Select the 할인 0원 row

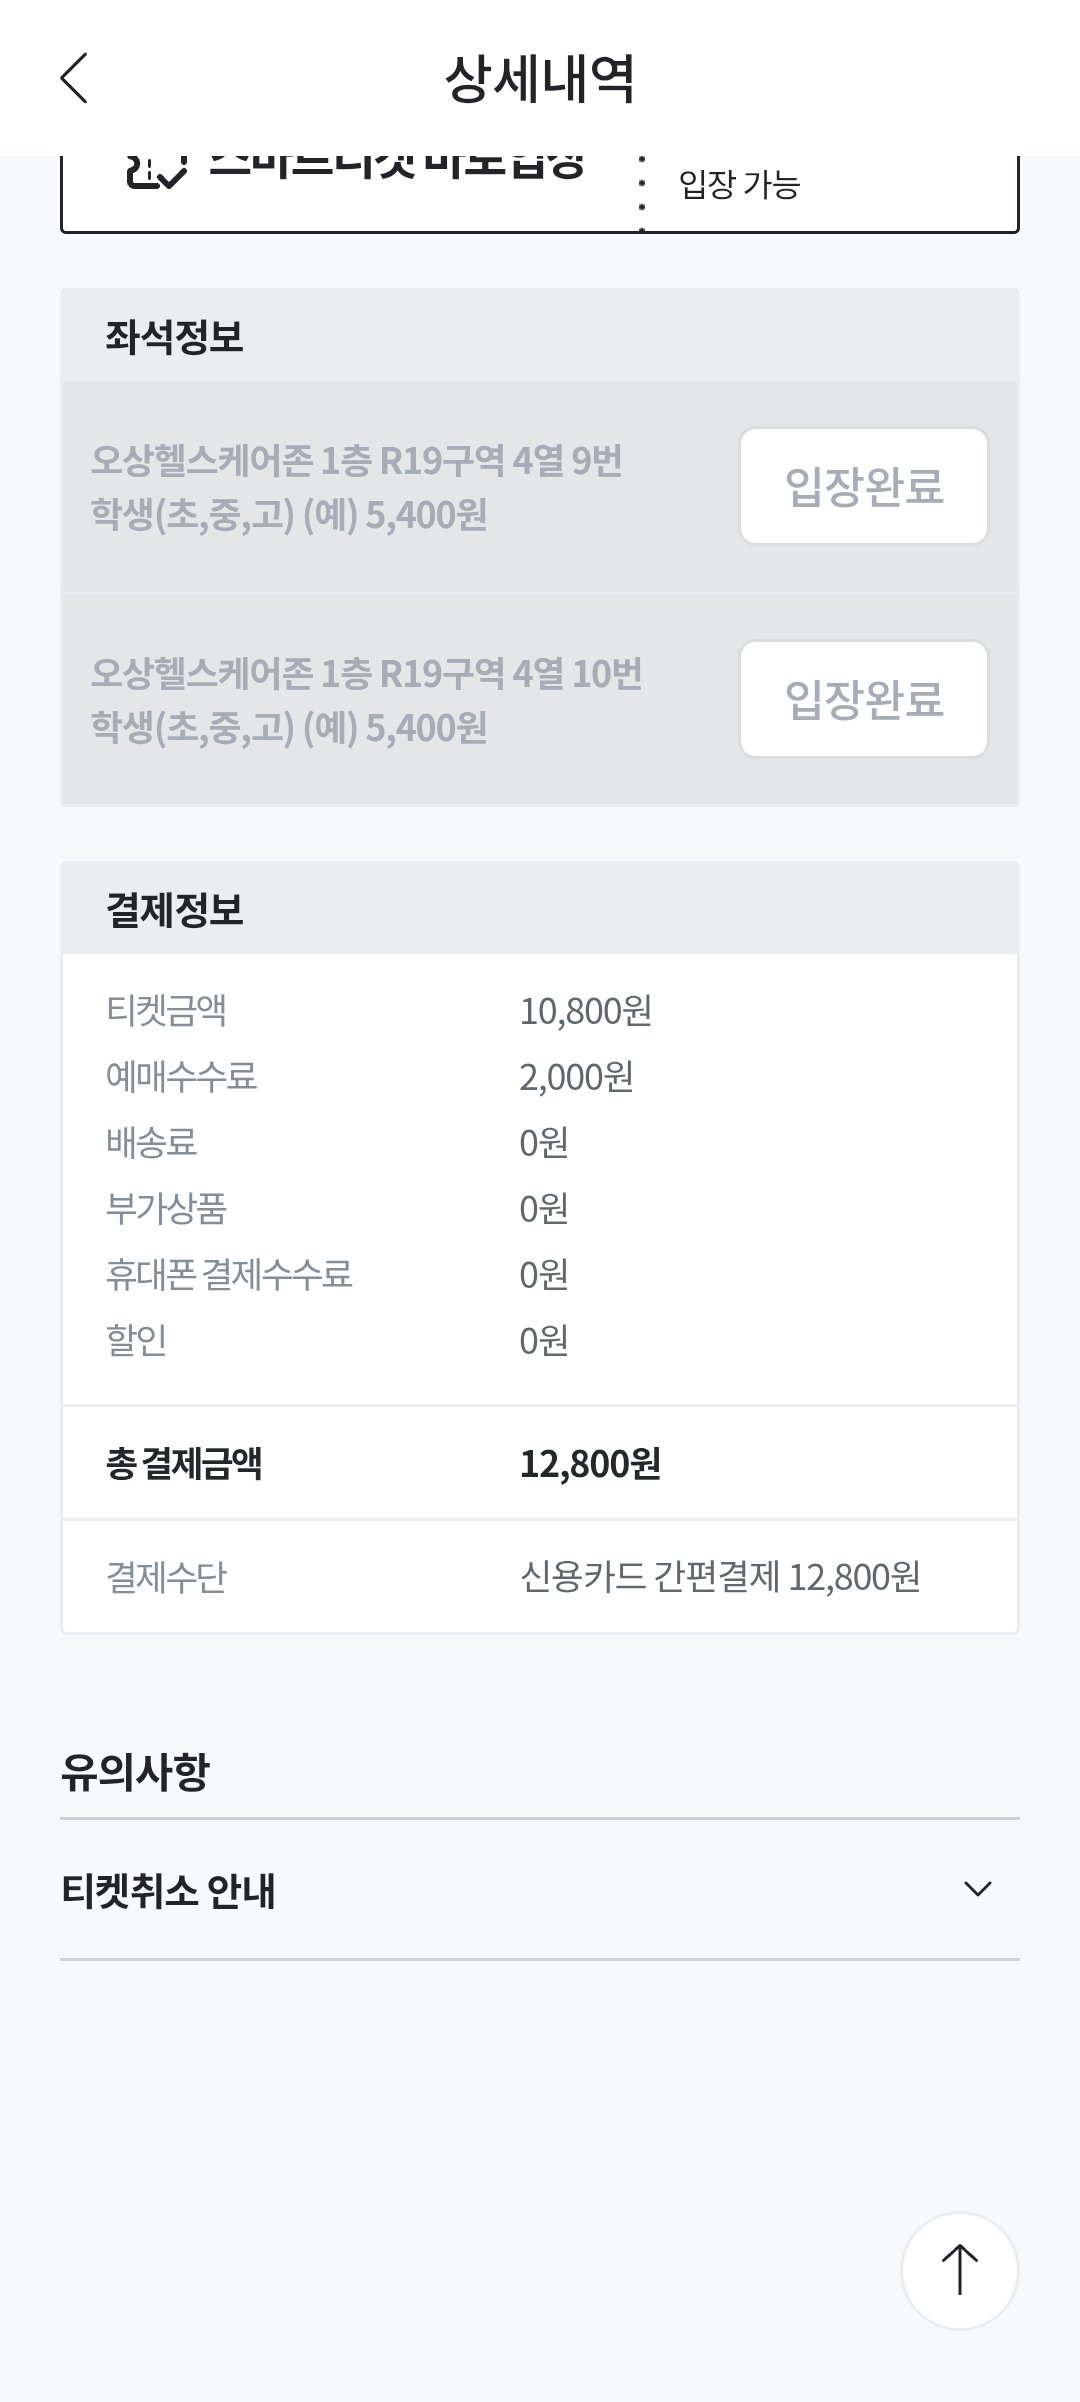pyautogui.click(x=540, y=1340)
